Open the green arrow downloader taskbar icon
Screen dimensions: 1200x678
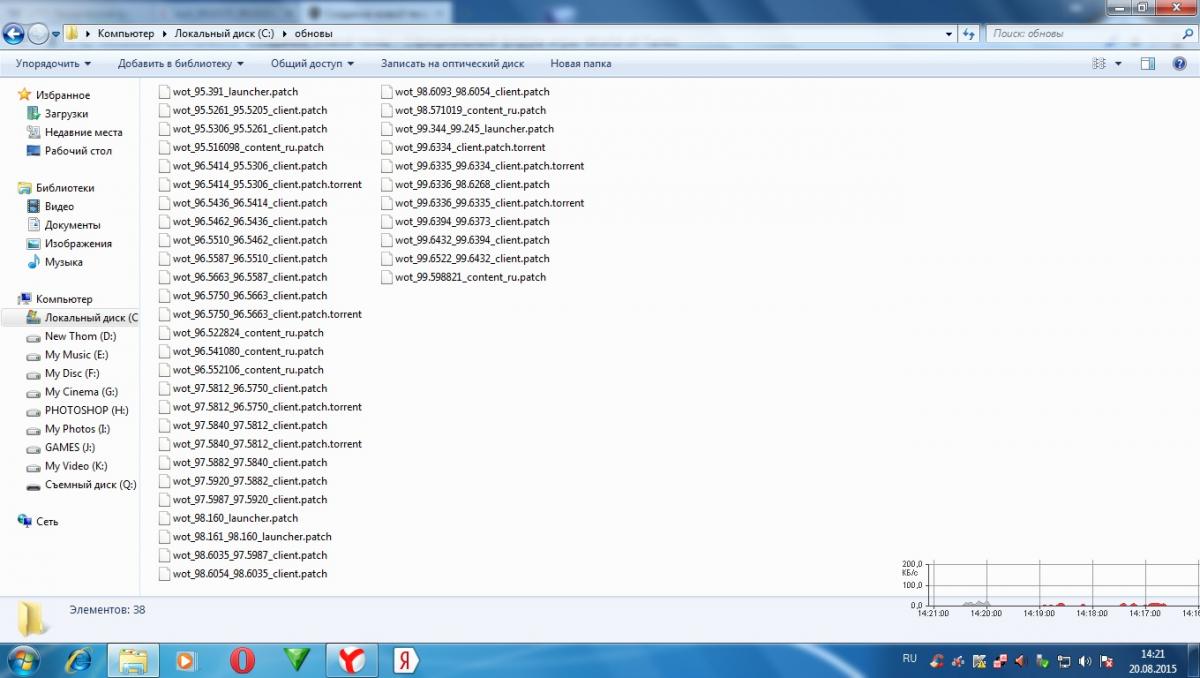tap(297, 660)
